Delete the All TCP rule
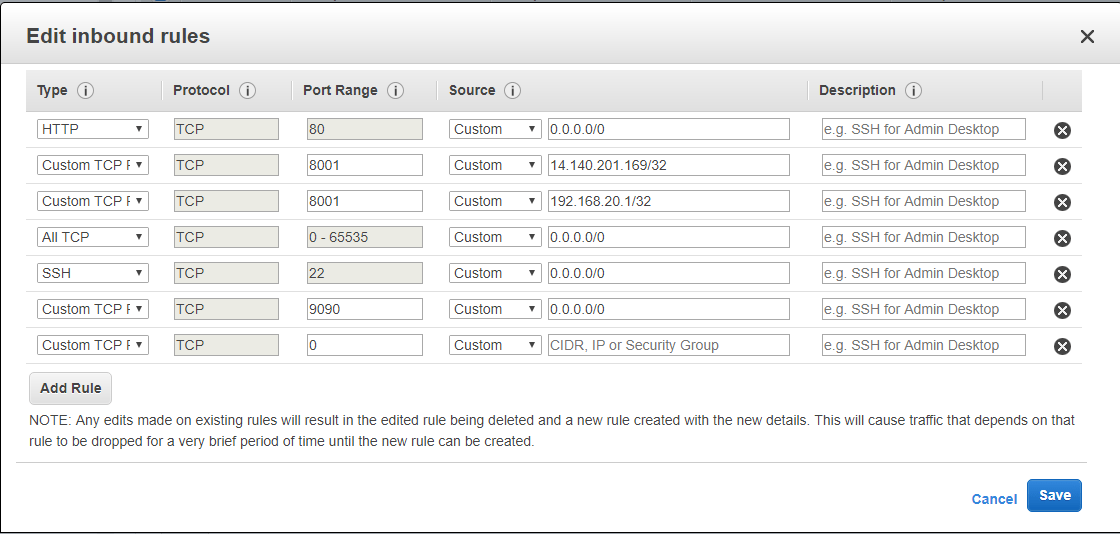This screenshot has height=534, width=1120. click(1062, 238)
